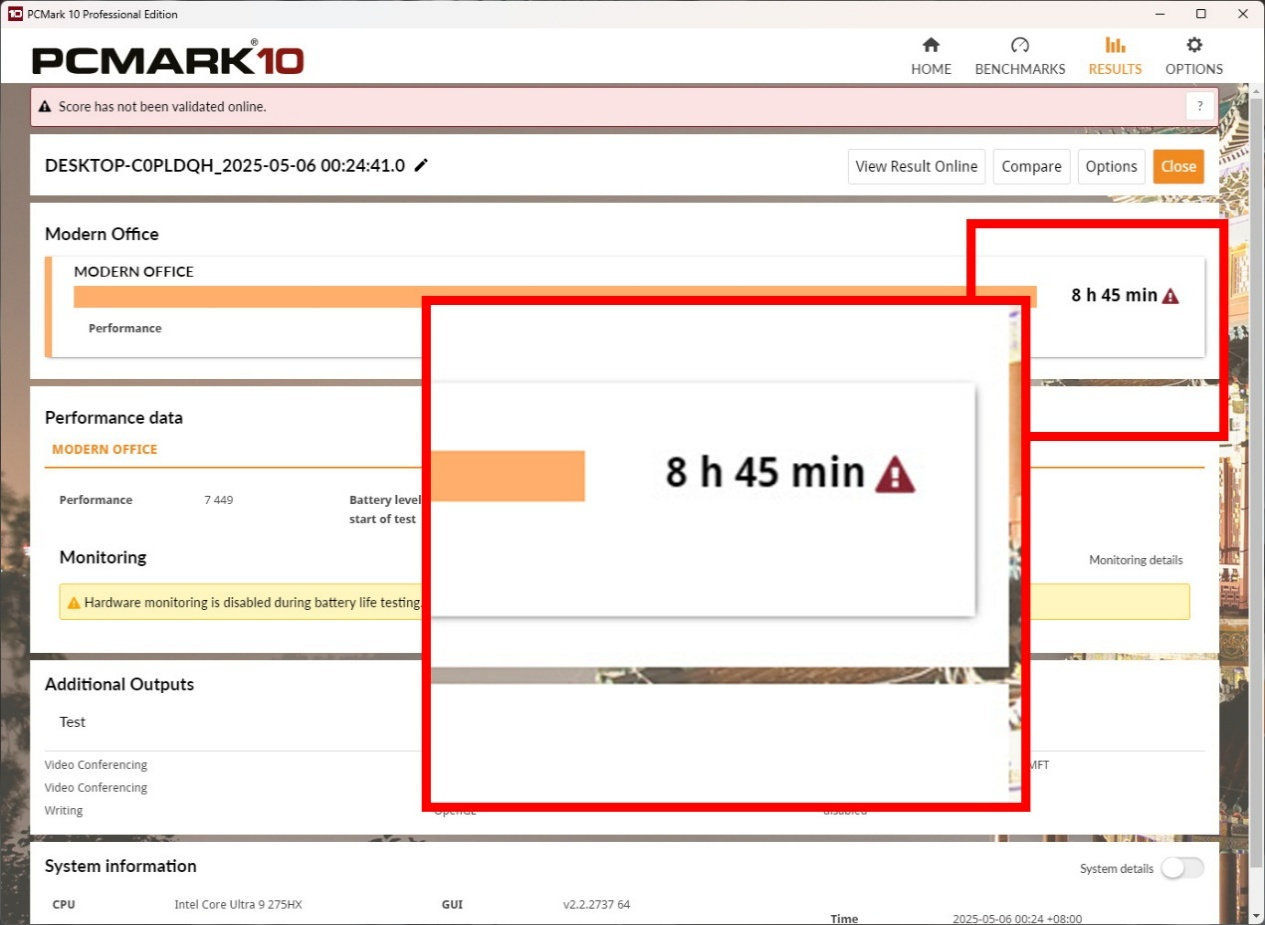1265x925 pixels.
Task: Click the pencil icon to rename result
Action: (421, 165)
